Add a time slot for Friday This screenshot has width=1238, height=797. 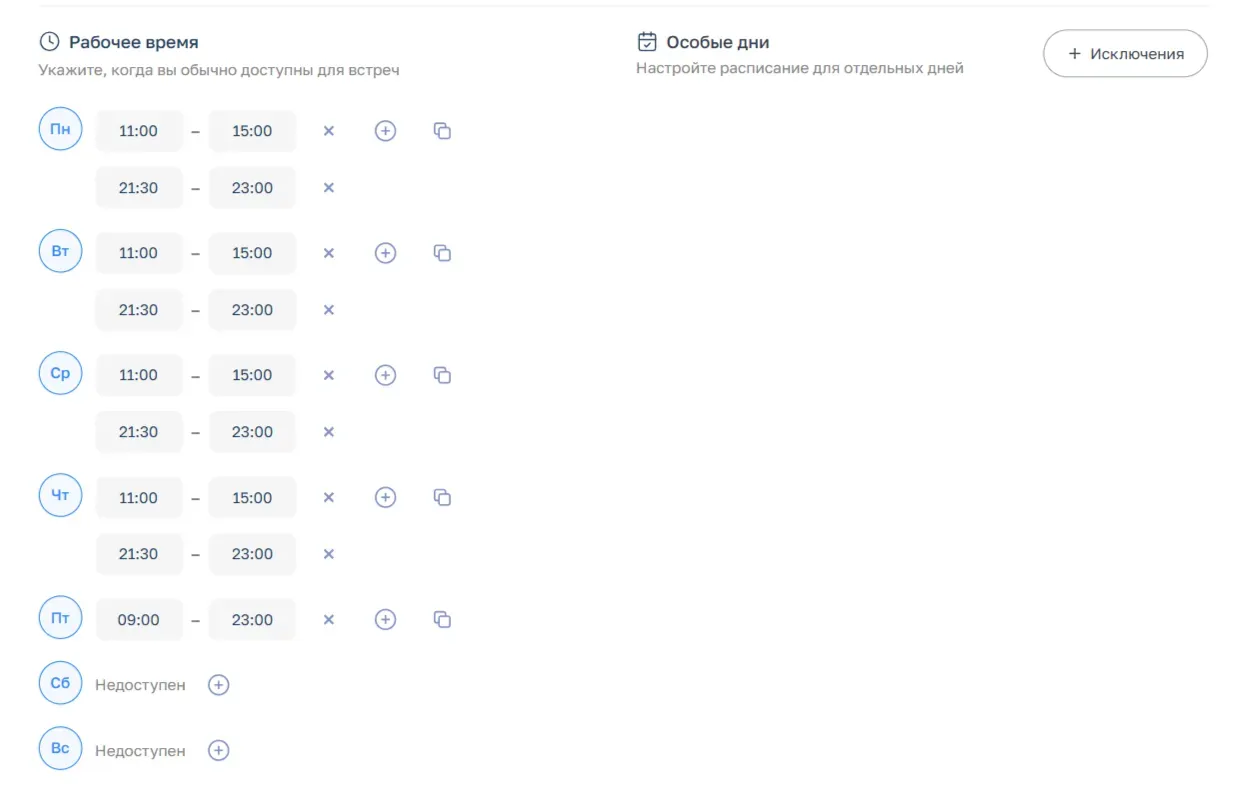pos(385,620)
